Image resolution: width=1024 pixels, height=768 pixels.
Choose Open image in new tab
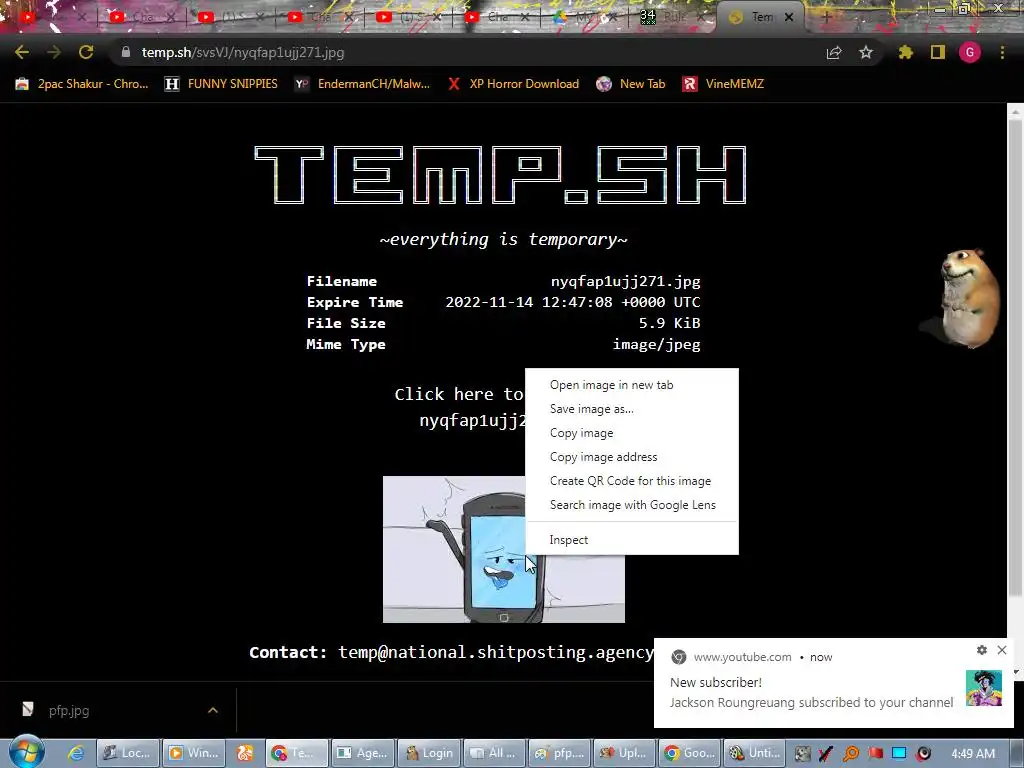click(632, 385)
